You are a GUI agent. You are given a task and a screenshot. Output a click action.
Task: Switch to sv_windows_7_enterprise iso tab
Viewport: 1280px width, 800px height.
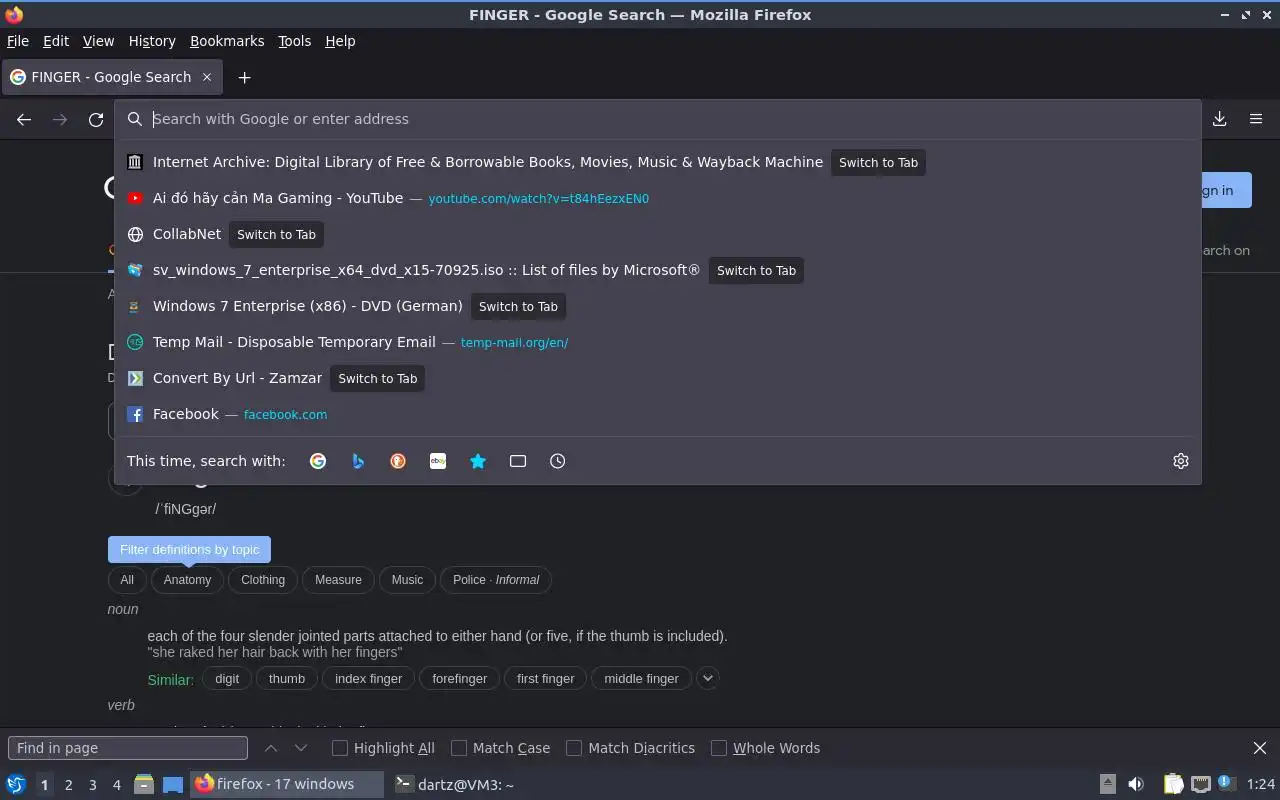658,270
